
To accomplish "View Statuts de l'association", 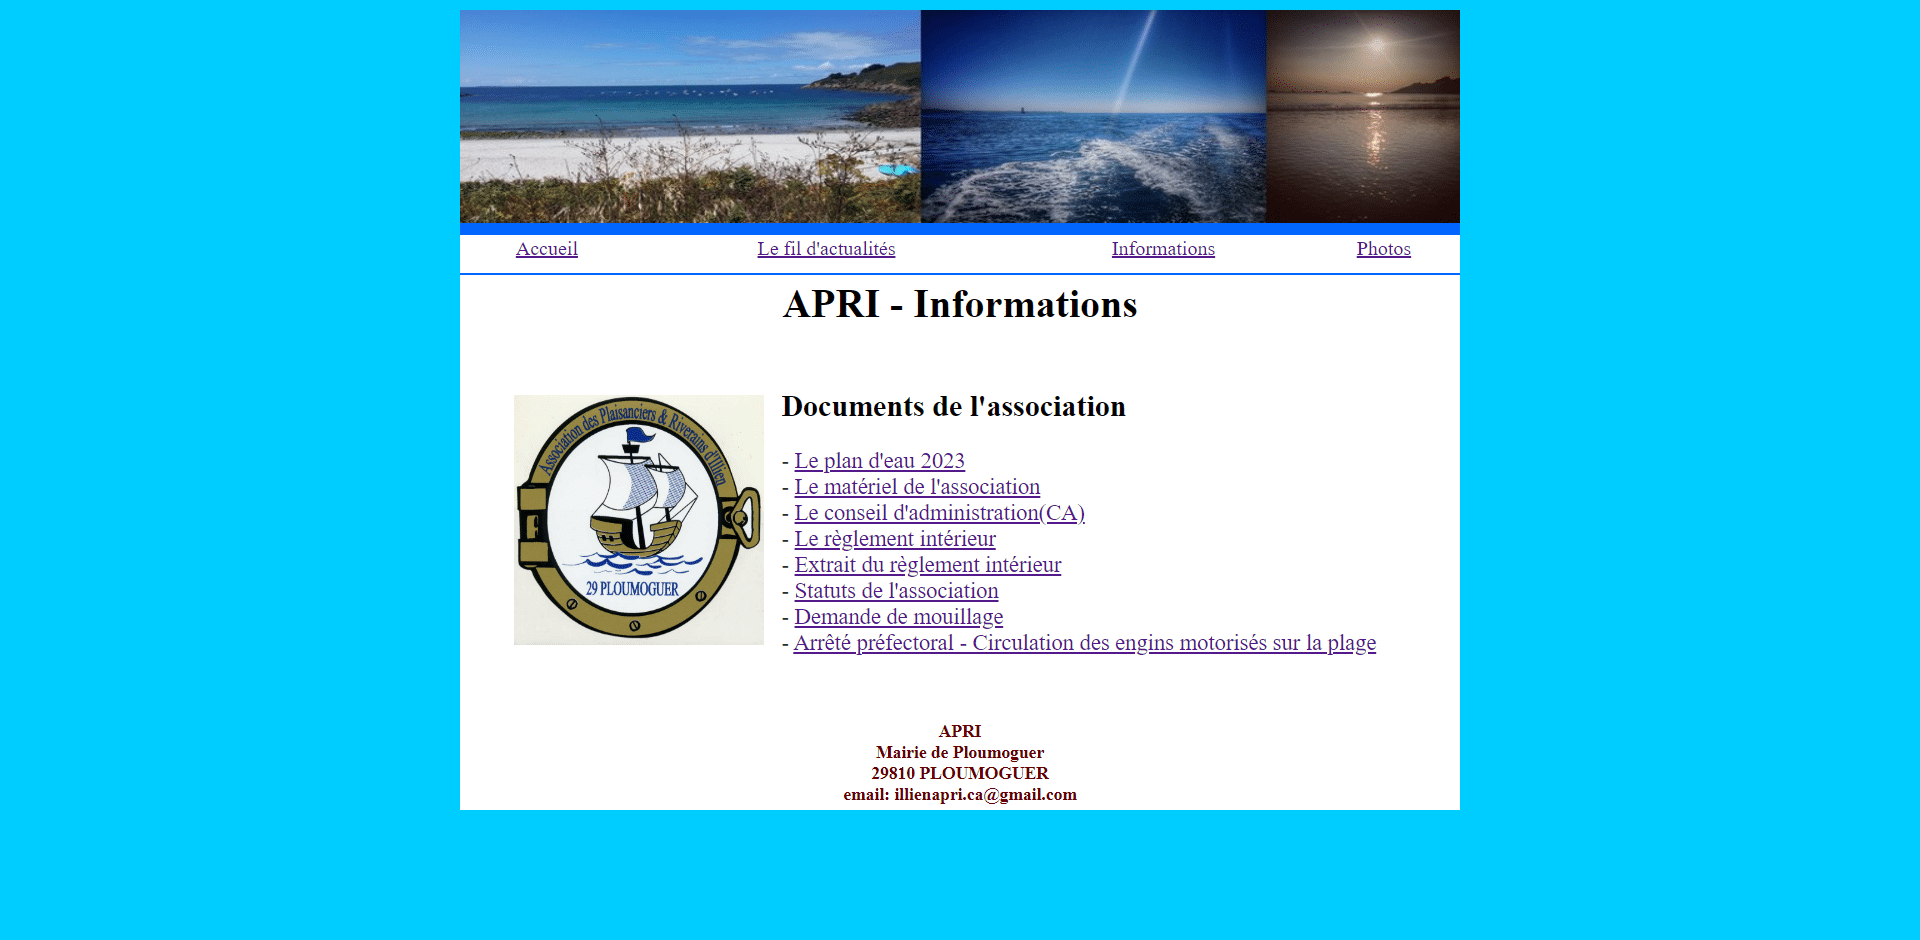I will pos(895,591).
